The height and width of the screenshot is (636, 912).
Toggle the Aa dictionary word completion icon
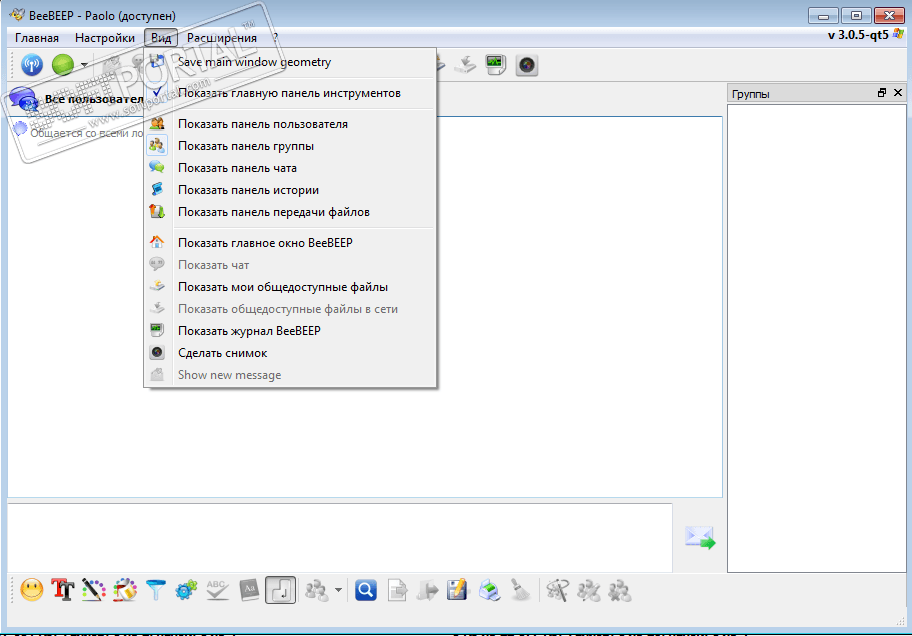pos(249,590)
